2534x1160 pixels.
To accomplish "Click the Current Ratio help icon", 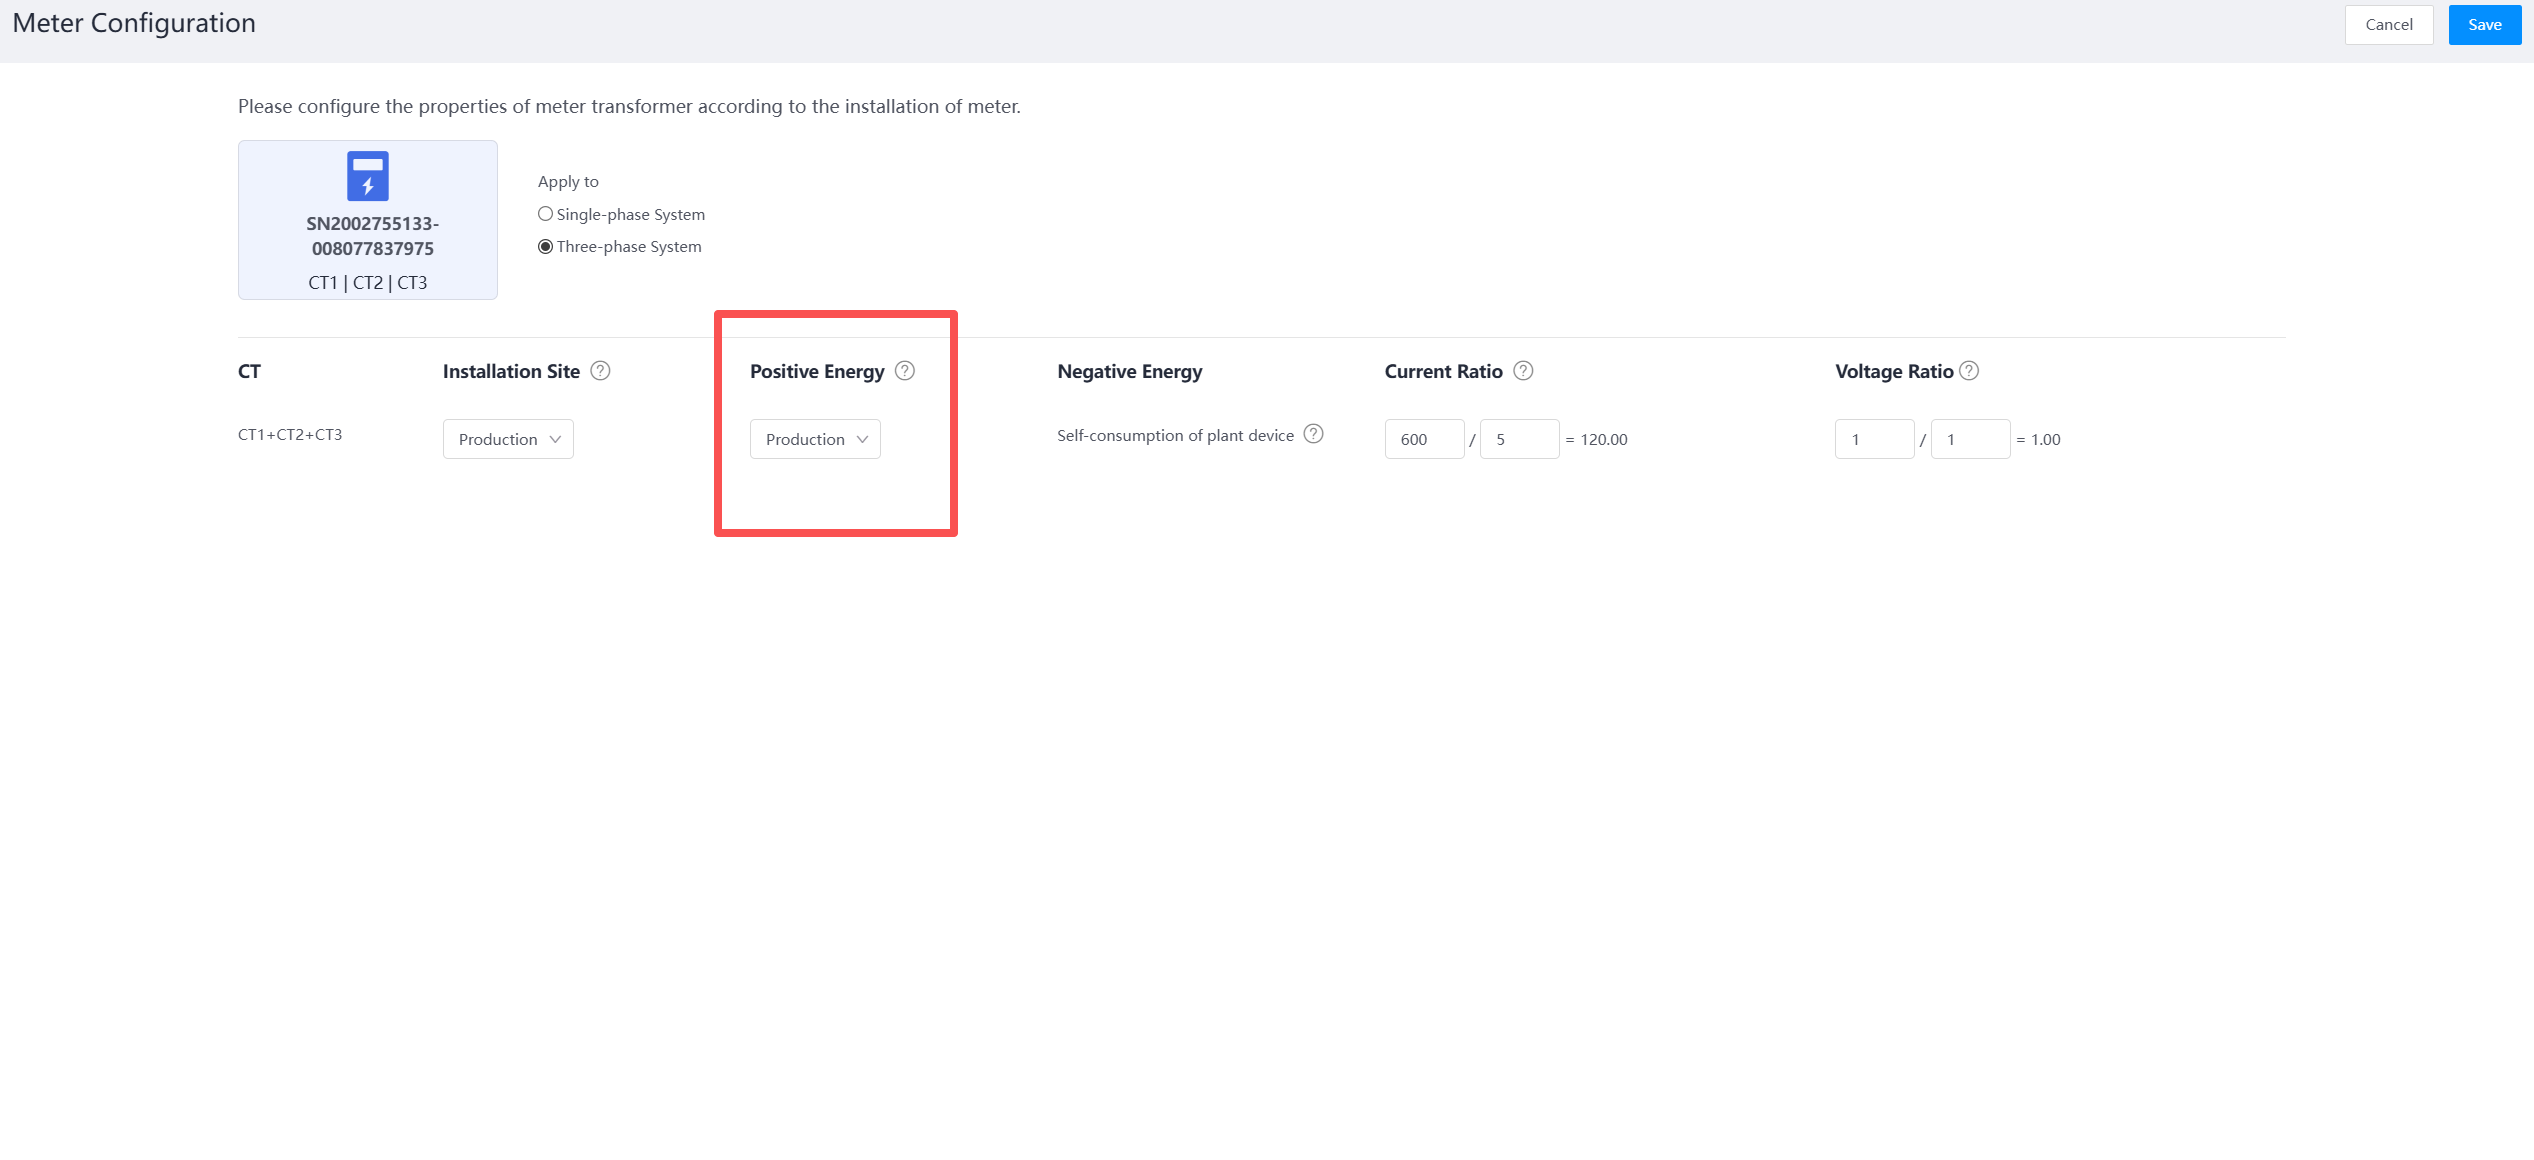I will coord(1523,371).
